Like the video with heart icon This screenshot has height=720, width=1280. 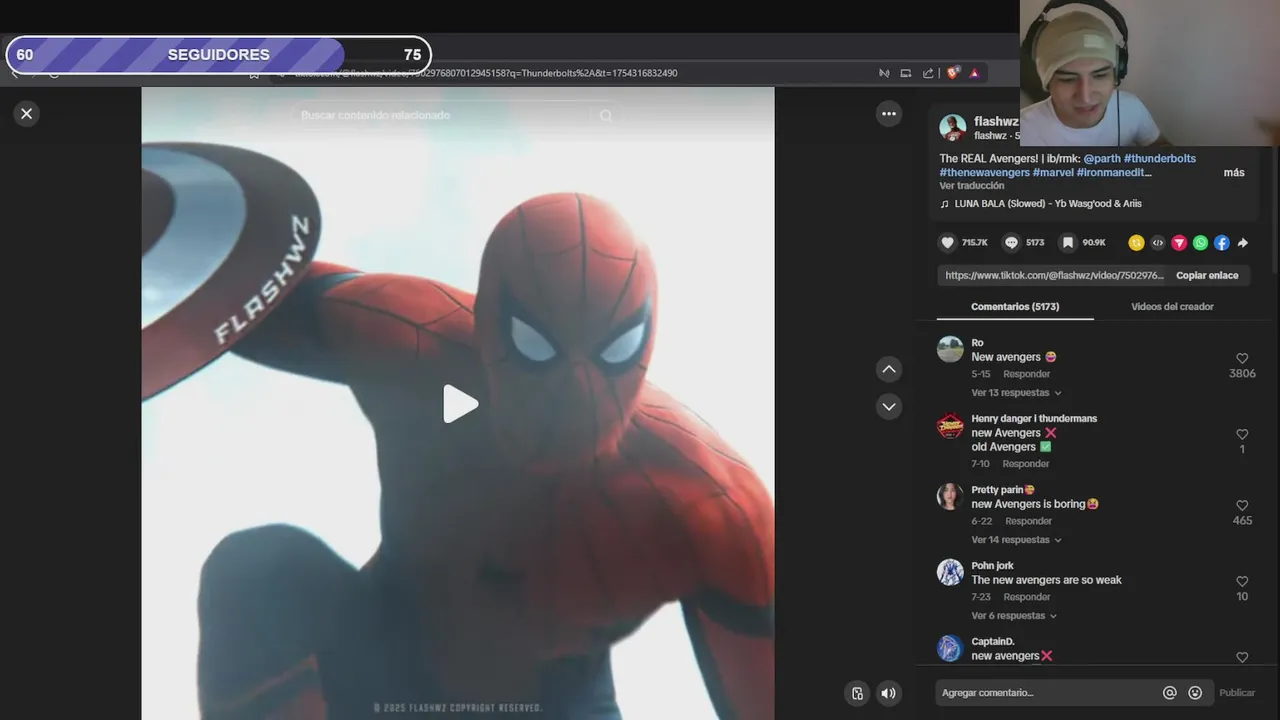[x=948, y=243]
